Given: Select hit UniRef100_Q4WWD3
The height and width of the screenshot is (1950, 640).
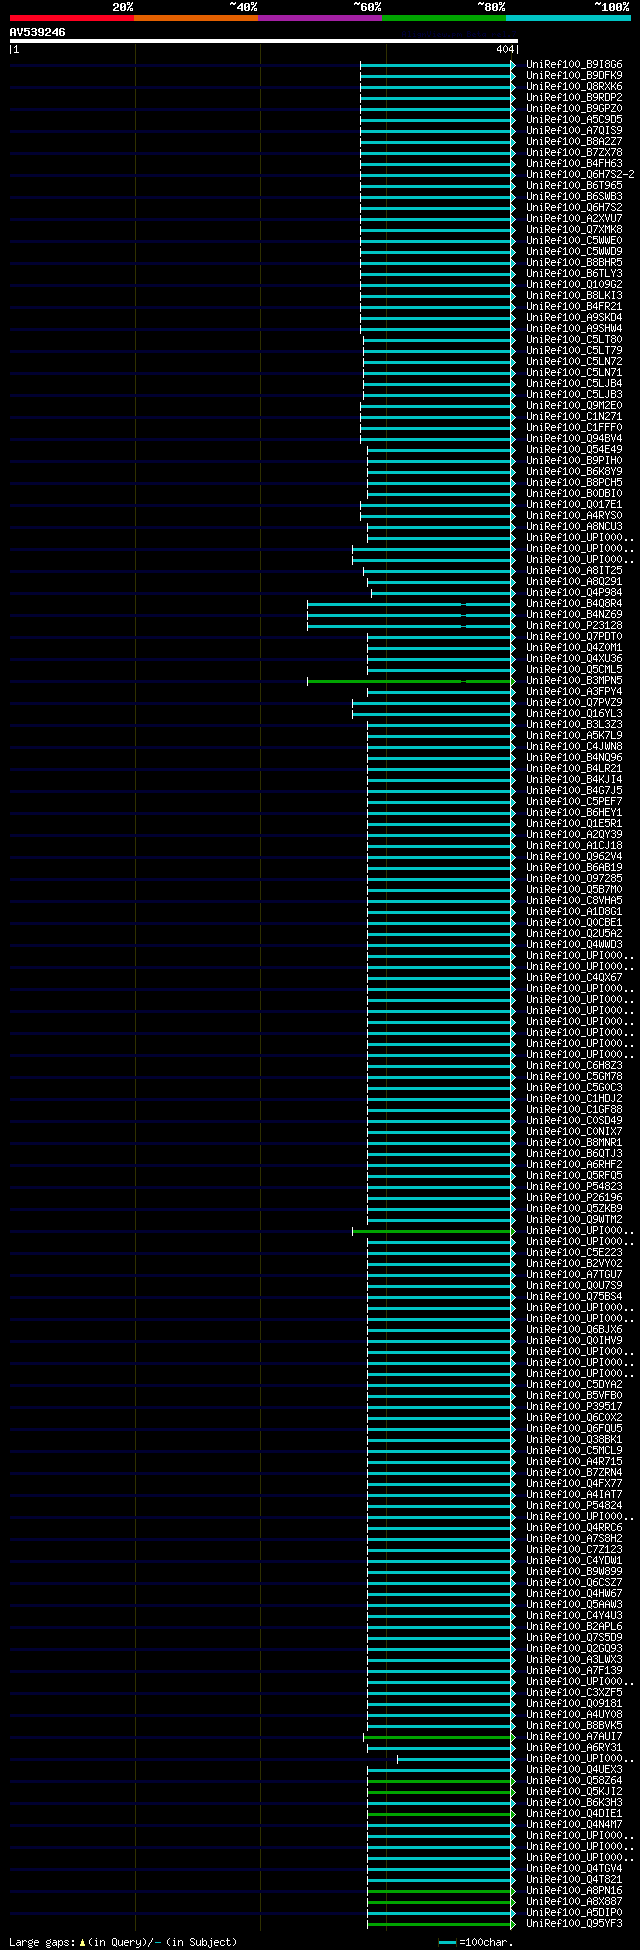Looking at the screenshot, I should pyautogui.click(x=574, y=944).
